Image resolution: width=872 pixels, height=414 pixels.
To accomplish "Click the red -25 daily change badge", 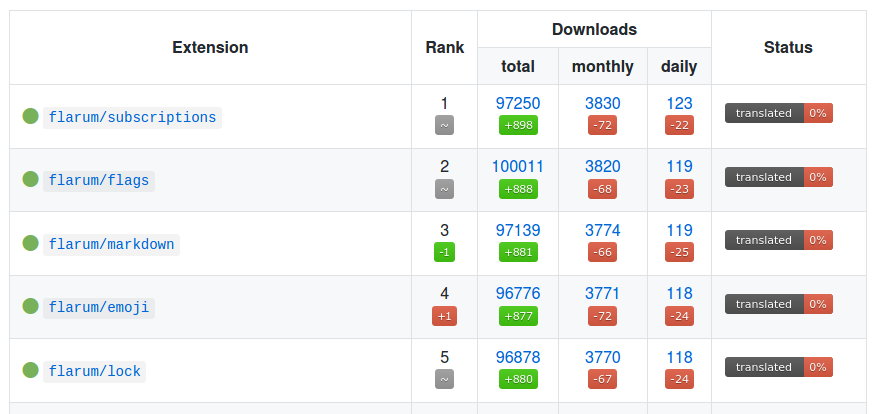I will [x=679, y=252].
